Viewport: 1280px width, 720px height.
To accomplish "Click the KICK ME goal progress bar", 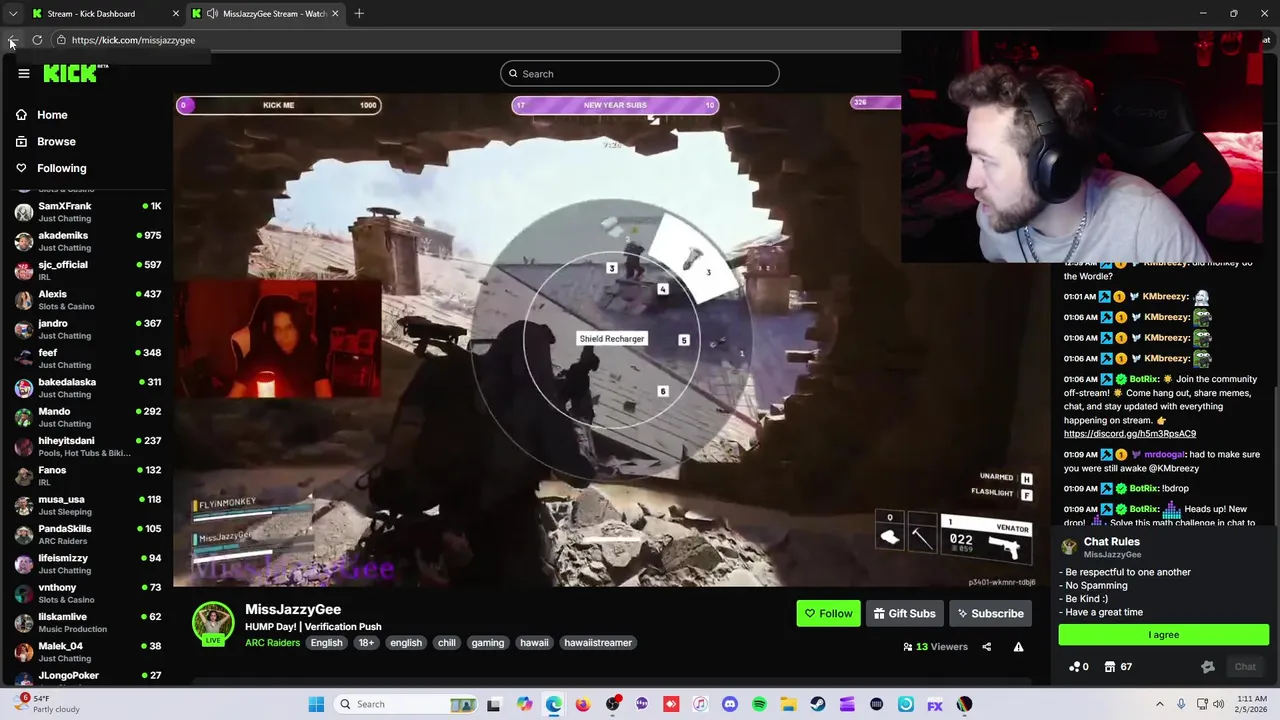I will 278,105.
